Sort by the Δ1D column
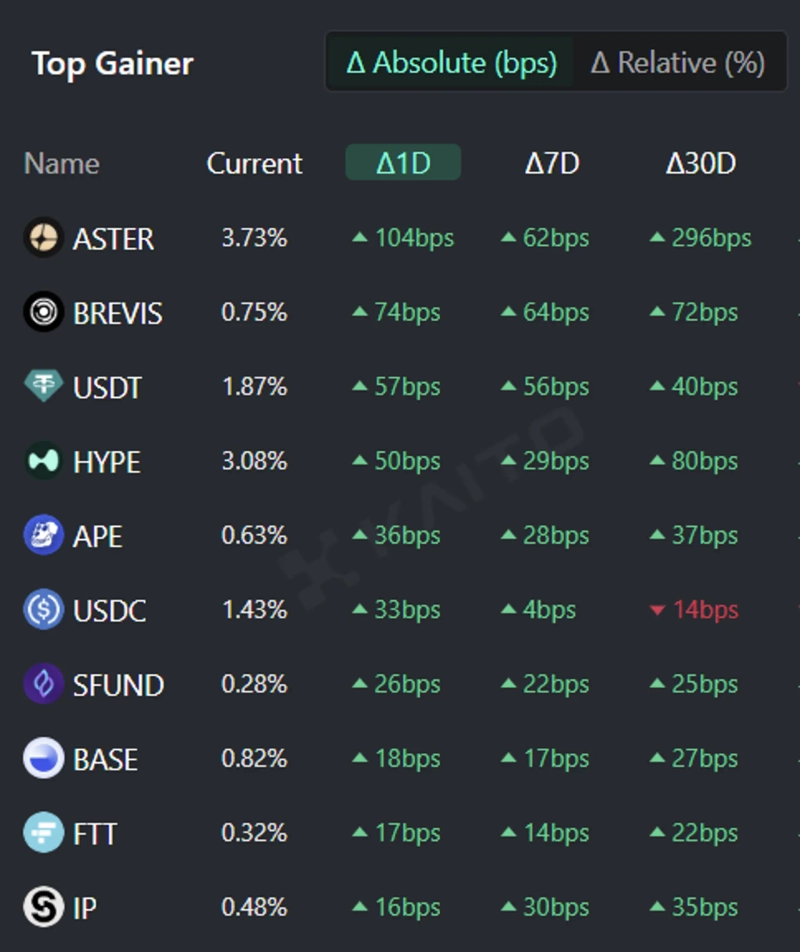The height and width of the screenshot is (952, 800). point(403,163)
